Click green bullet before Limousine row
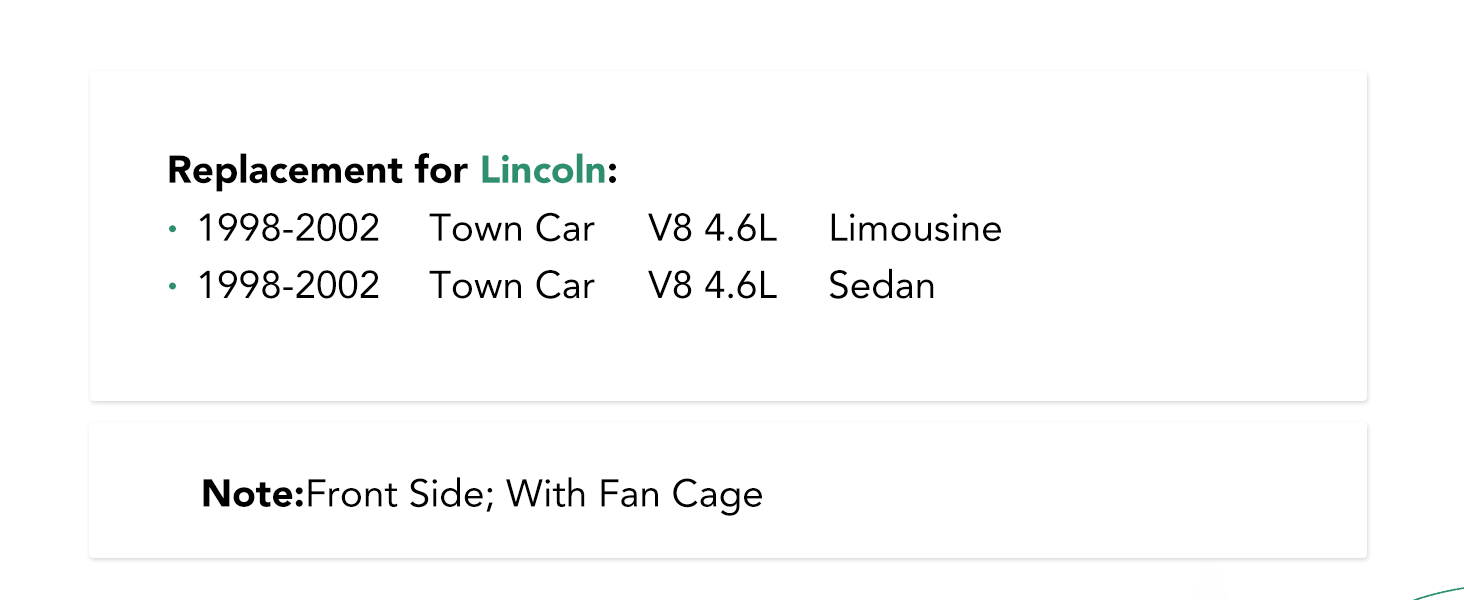This screenshot has width=1464, height=600. (172, 230)
